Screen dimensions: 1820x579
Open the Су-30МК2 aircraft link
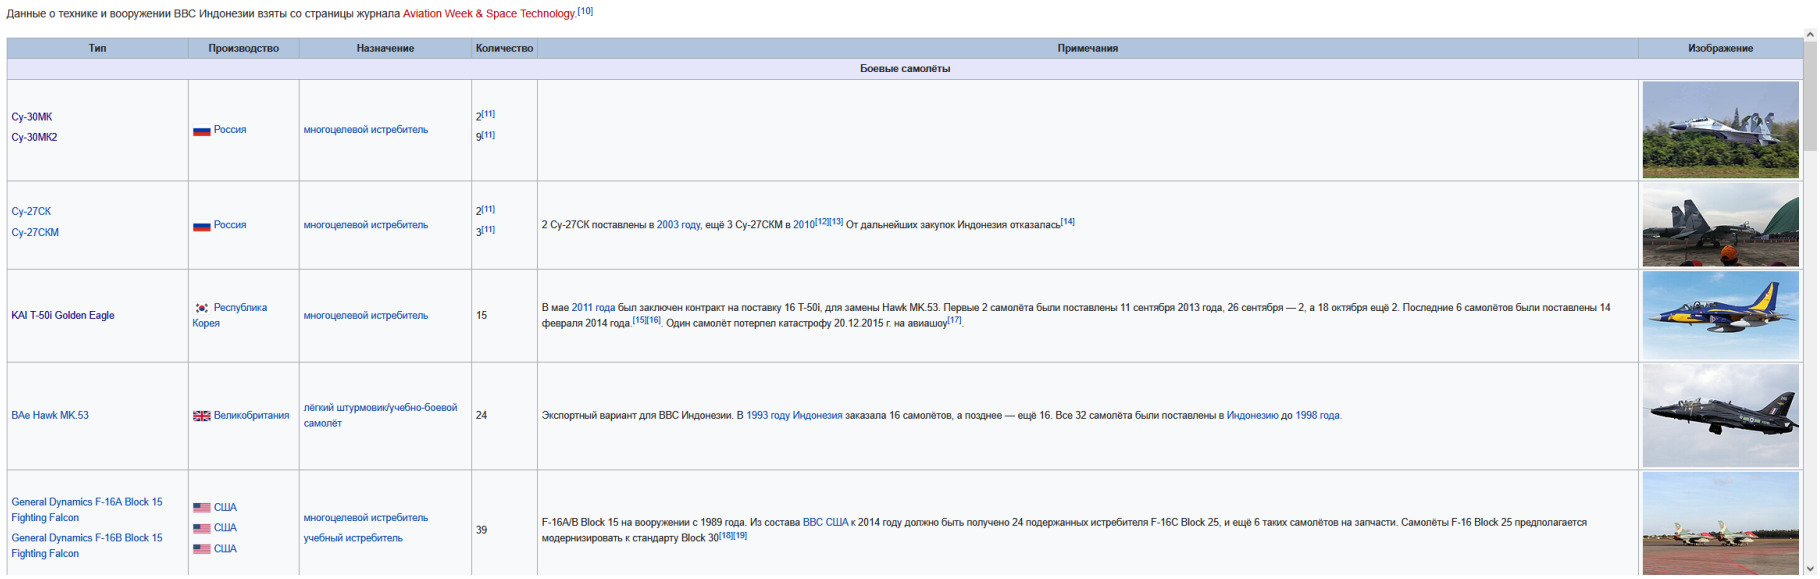(x=34, y=137)
